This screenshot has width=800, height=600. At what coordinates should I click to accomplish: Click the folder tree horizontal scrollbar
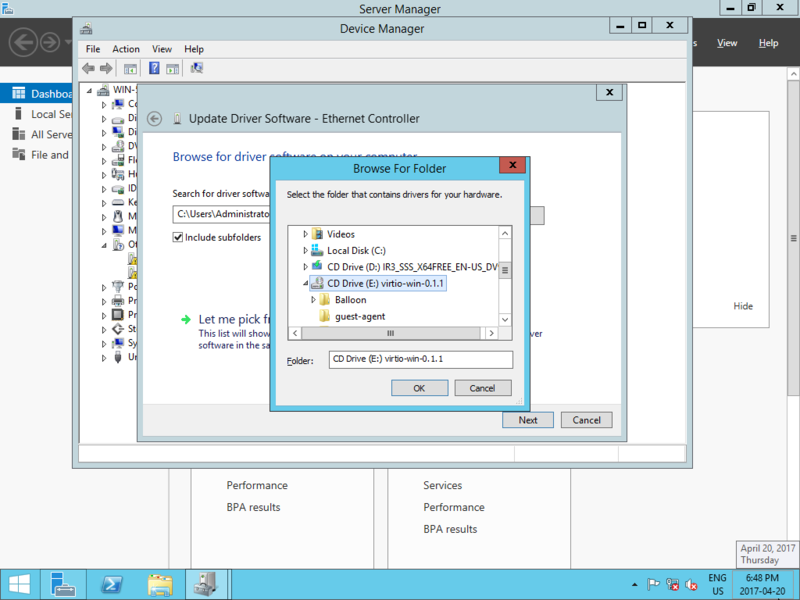(x=390, y=333)
